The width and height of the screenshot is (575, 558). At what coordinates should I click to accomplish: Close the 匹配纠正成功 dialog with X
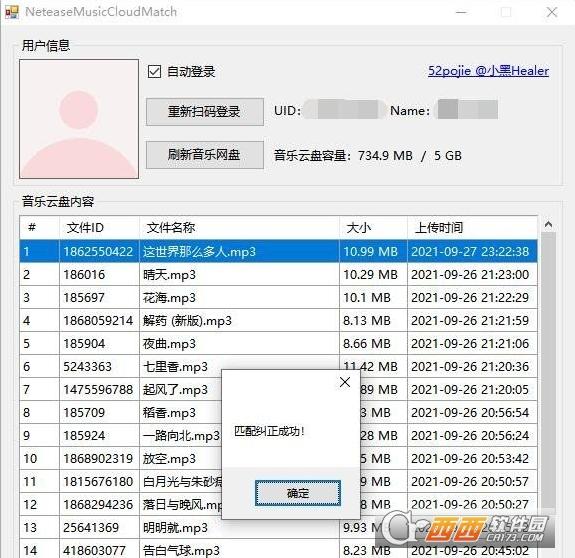point(345,382)
